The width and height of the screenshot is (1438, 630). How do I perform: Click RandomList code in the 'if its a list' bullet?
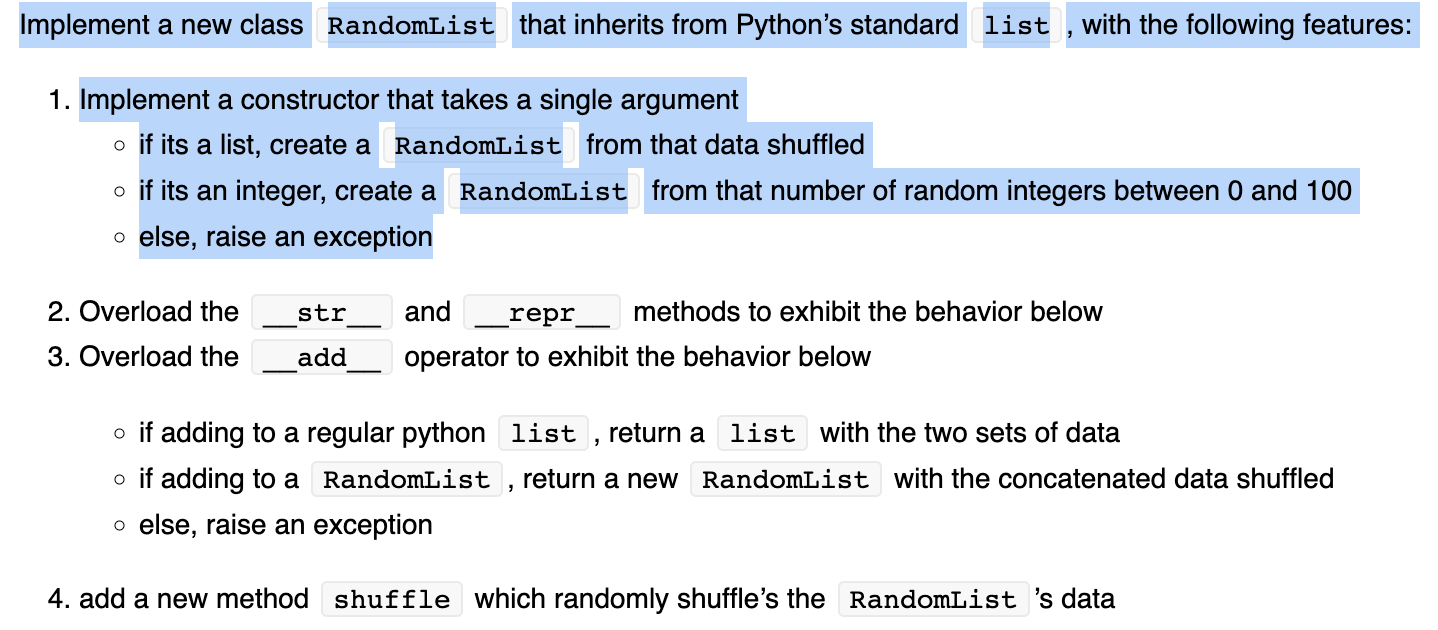[x=478, y=145]
